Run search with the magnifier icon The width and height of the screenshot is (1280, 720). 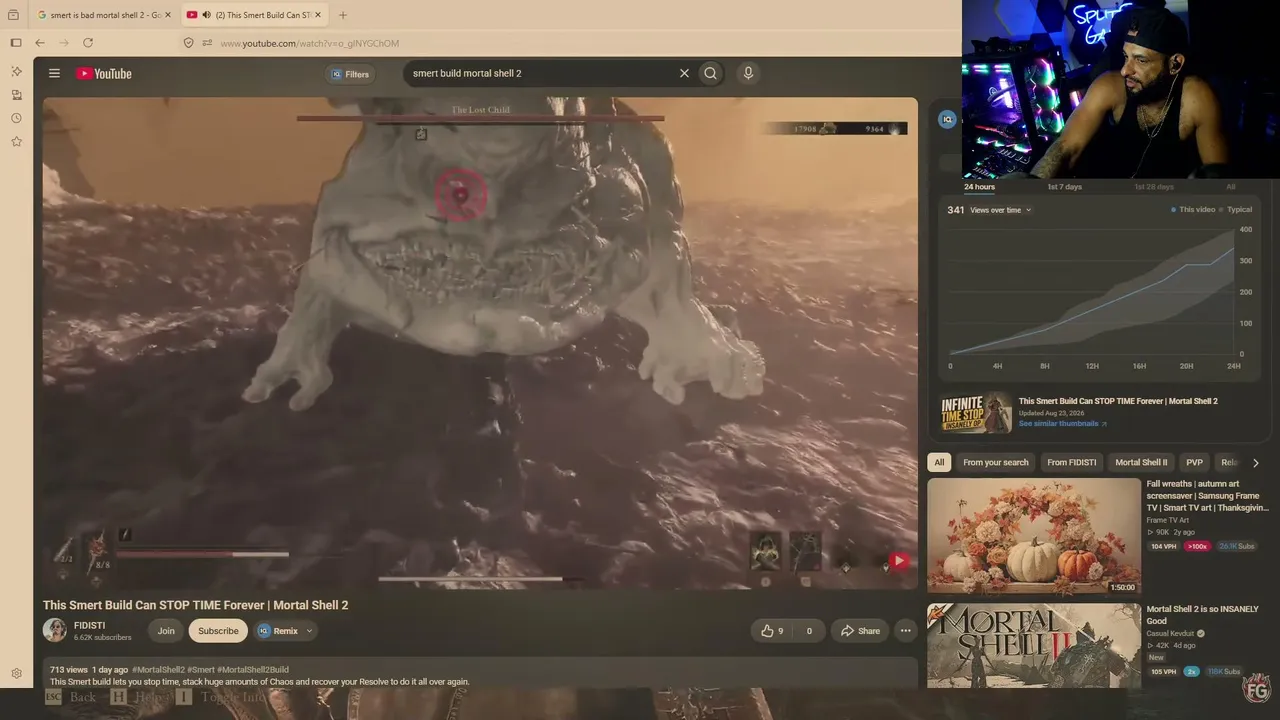pyautogui.click(x=710, y=73)
